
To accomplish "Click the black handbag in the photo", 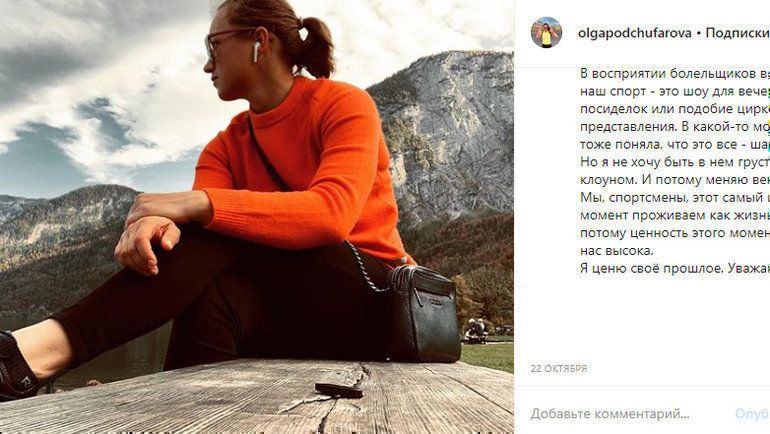I will click(x=423, y=313).
